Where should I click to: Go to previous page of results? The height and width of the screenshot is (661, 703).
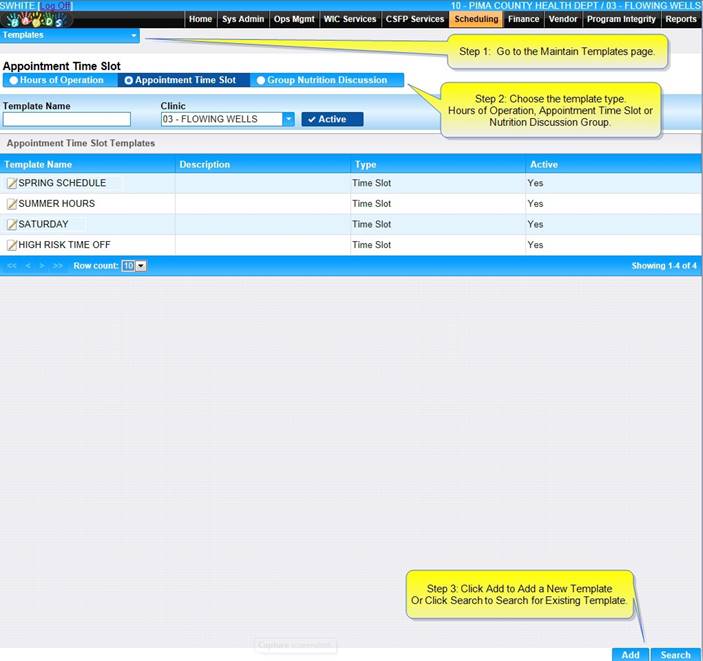pos(28,266)
